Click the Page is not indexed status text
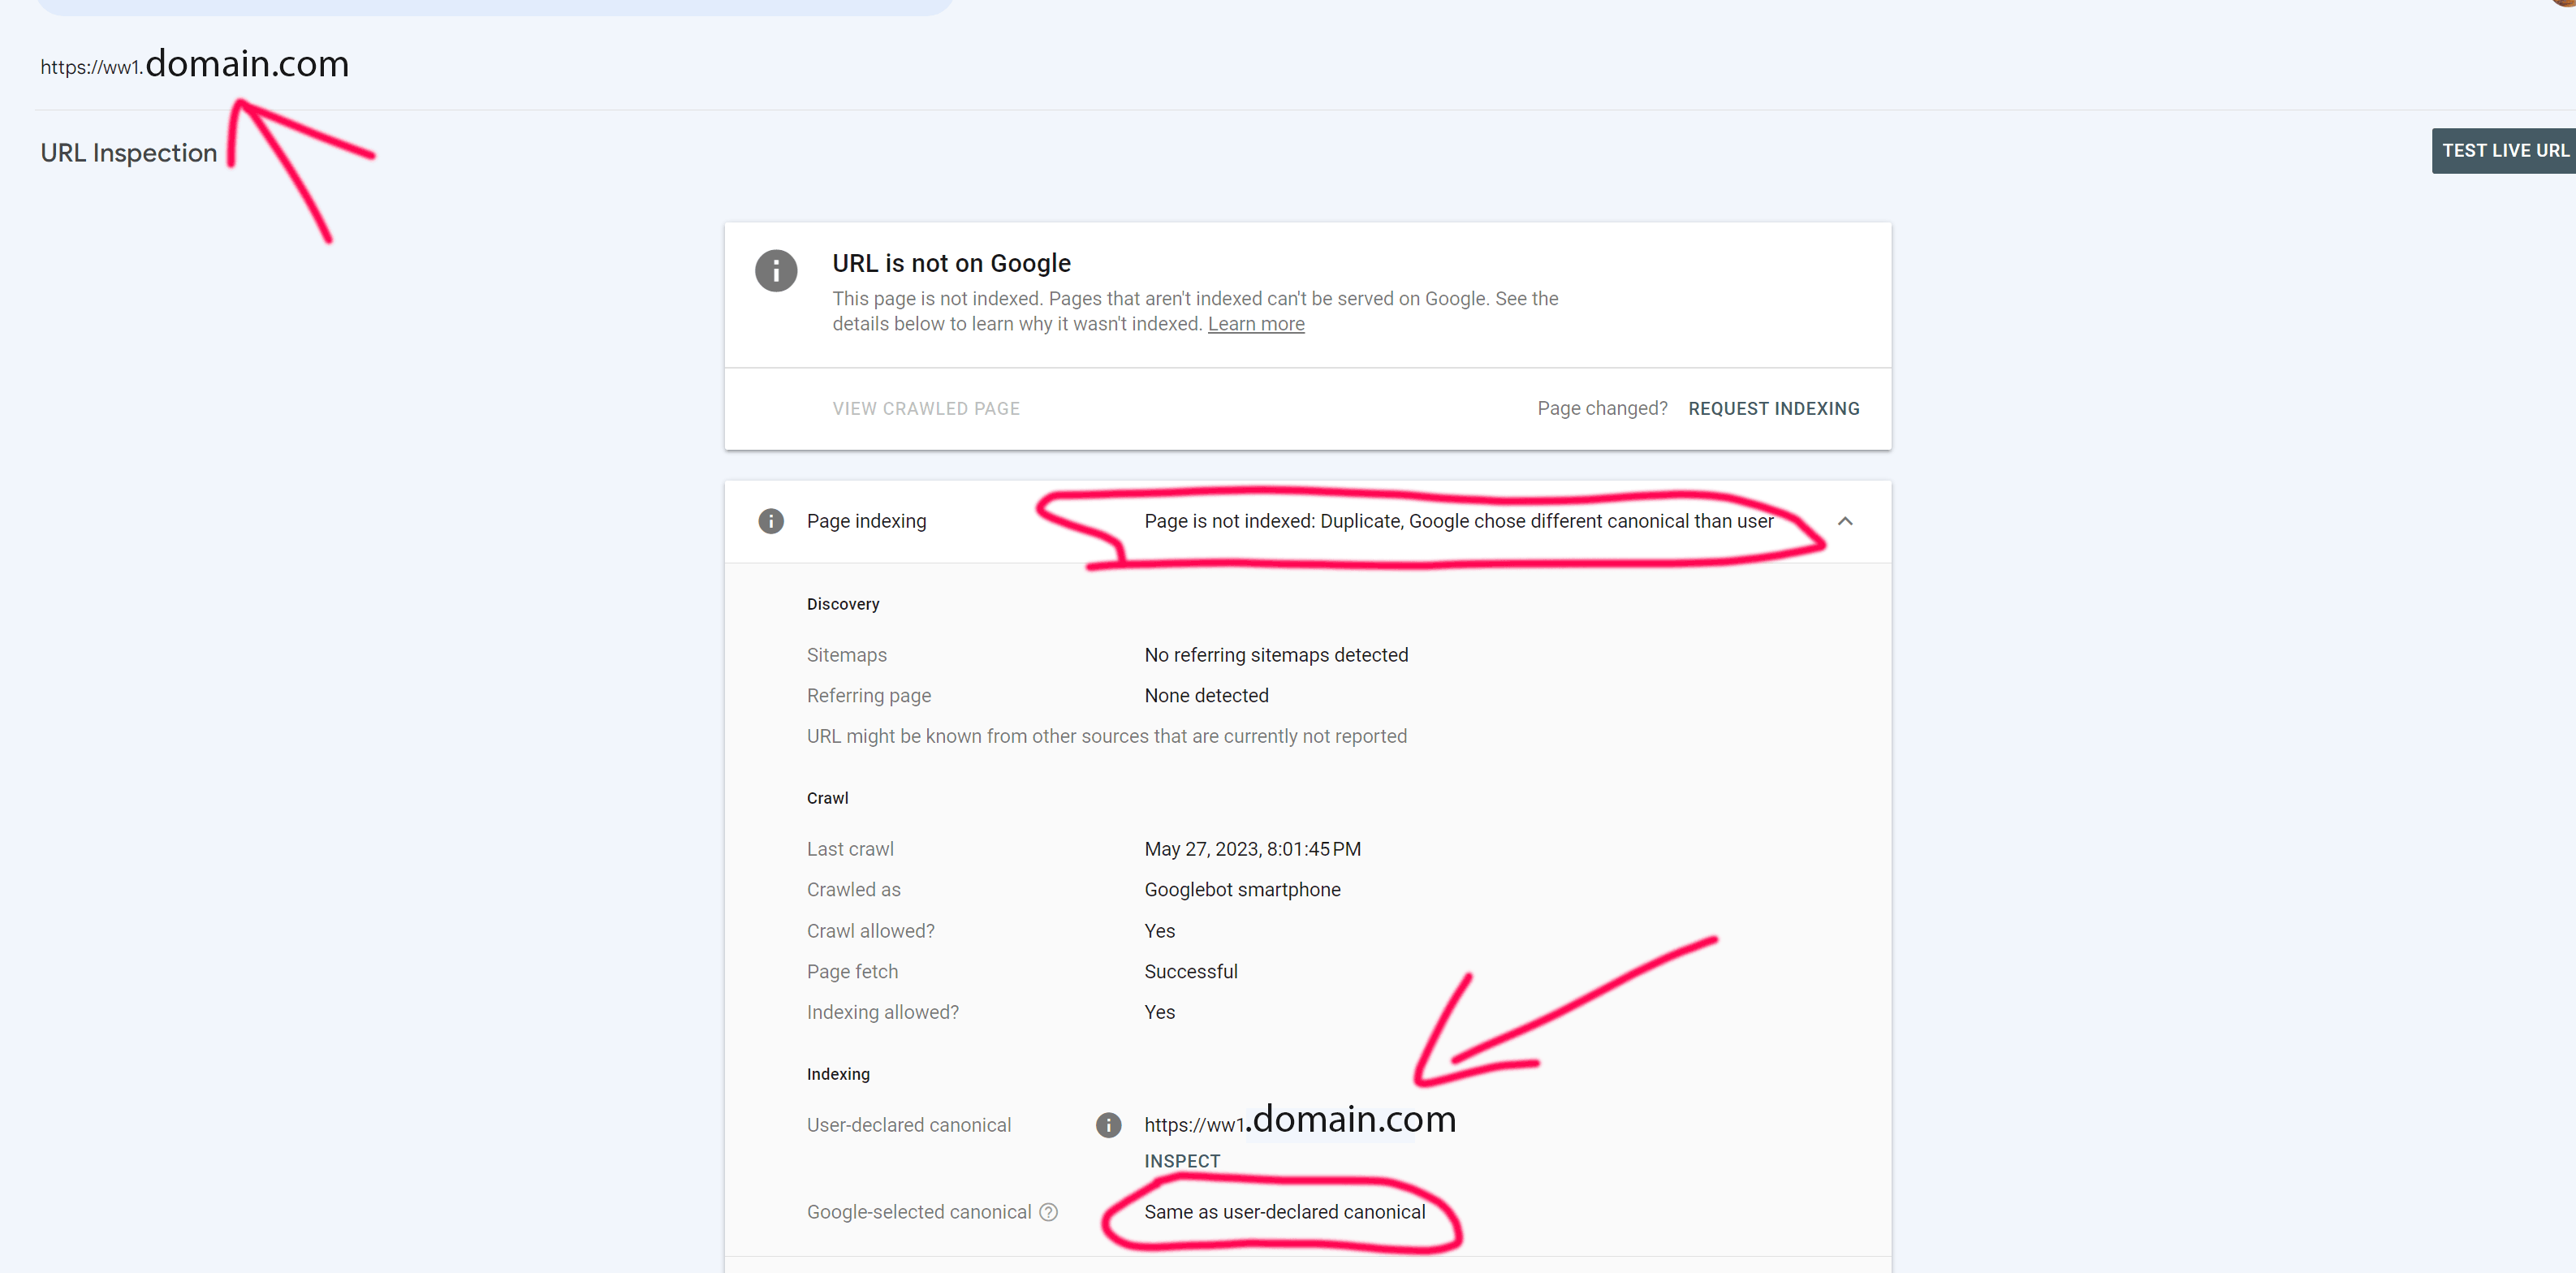The height and width of the screenshot is (1273, 2576). point(1458,521)
